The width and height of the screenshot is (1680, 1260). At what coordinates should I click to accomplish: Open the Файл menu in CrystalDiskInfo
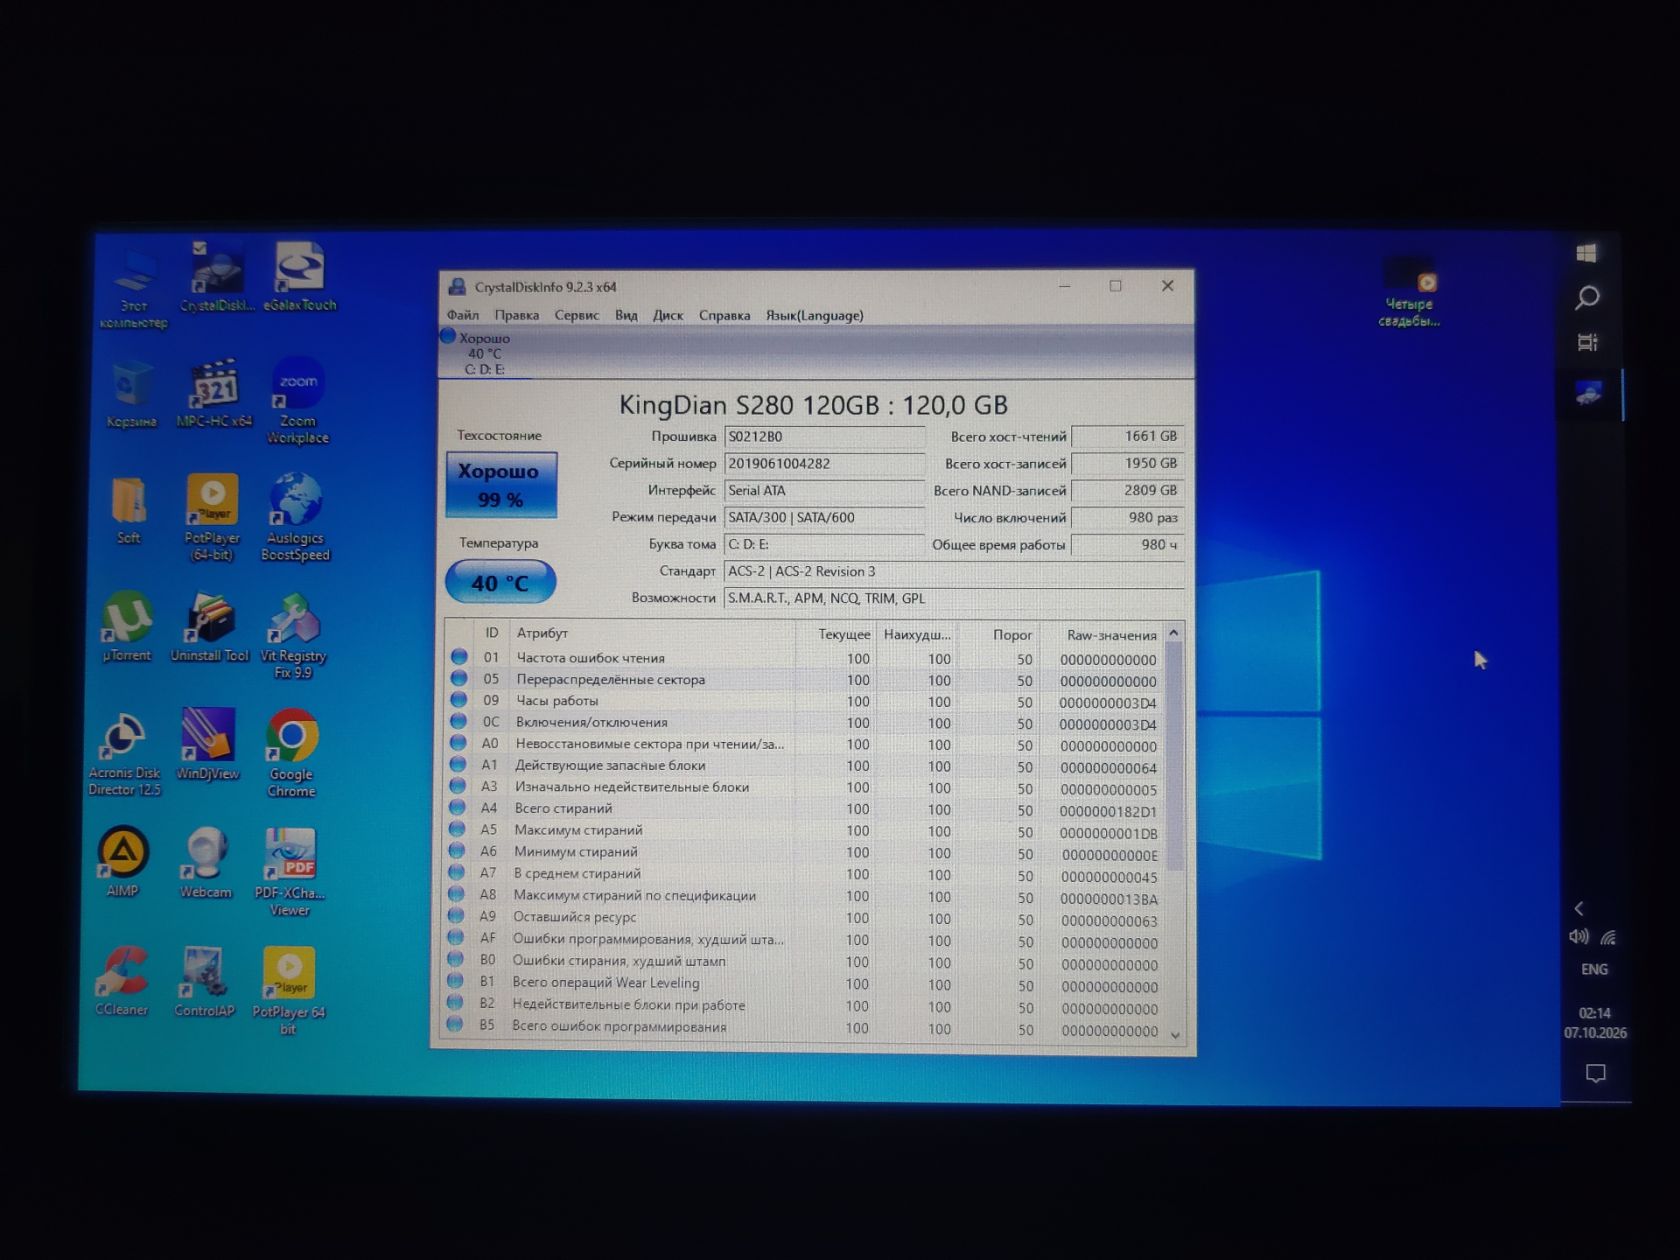pyautogui.click(x=463, y=315)
